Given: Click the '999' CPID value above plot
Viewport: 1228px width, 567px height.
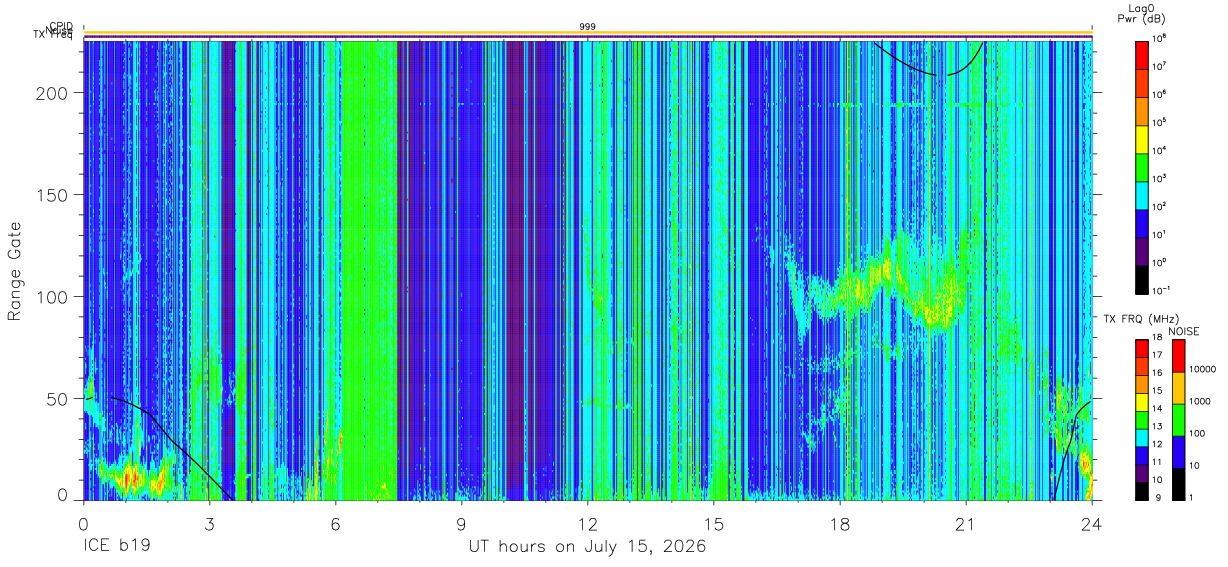Looking at the screenshot, I should click(588, 26).
